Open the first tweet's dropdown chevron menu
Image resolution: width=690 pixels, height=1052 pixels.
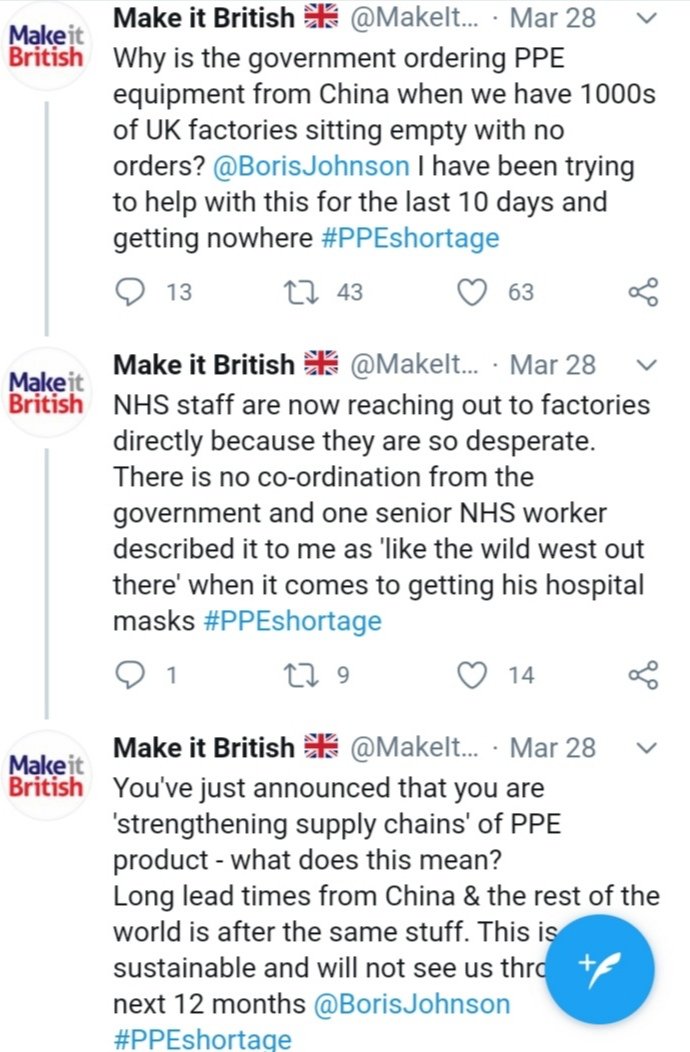(x=647, y=19)
